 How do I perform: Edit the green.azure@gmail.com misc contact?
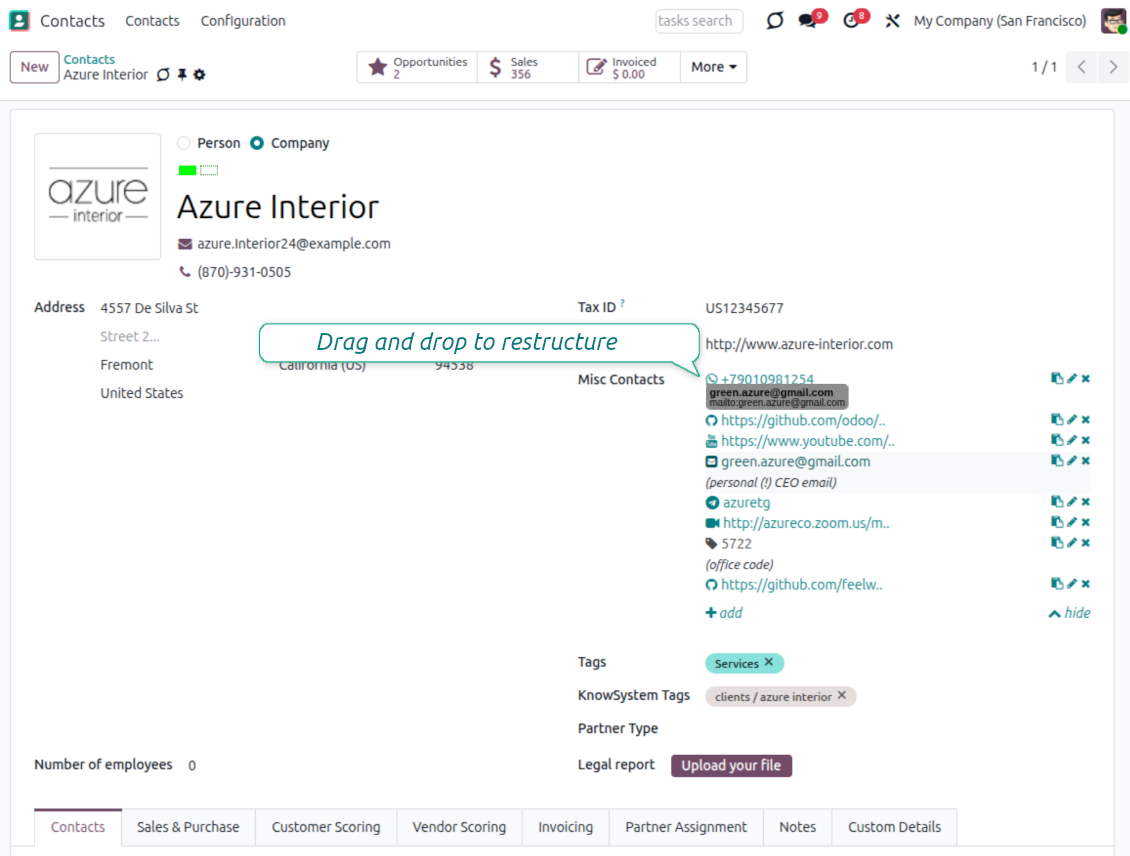point(1071,461)
